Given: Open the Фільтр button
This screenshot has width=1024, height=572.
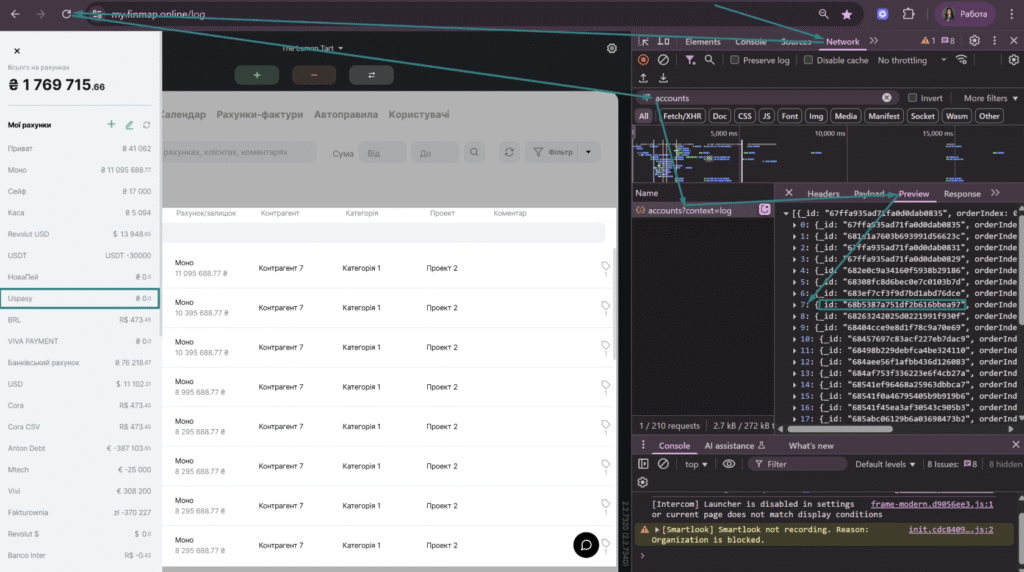Looking at the screenshot, I should 554,152.
